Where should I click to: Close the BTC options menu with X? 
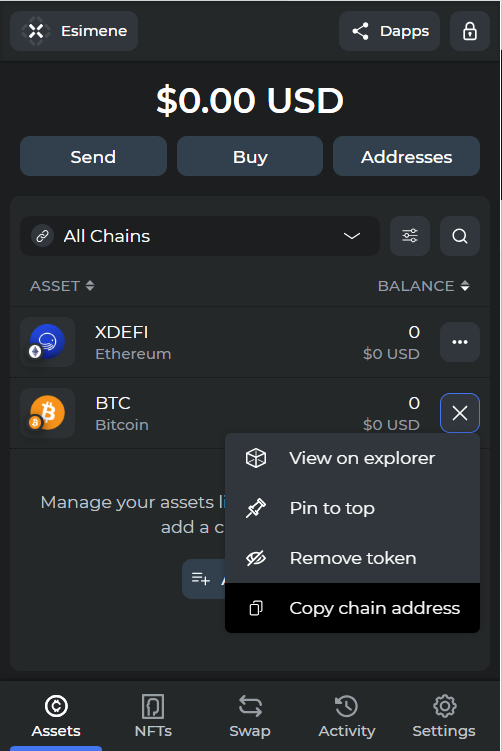(x=460, y=413)
